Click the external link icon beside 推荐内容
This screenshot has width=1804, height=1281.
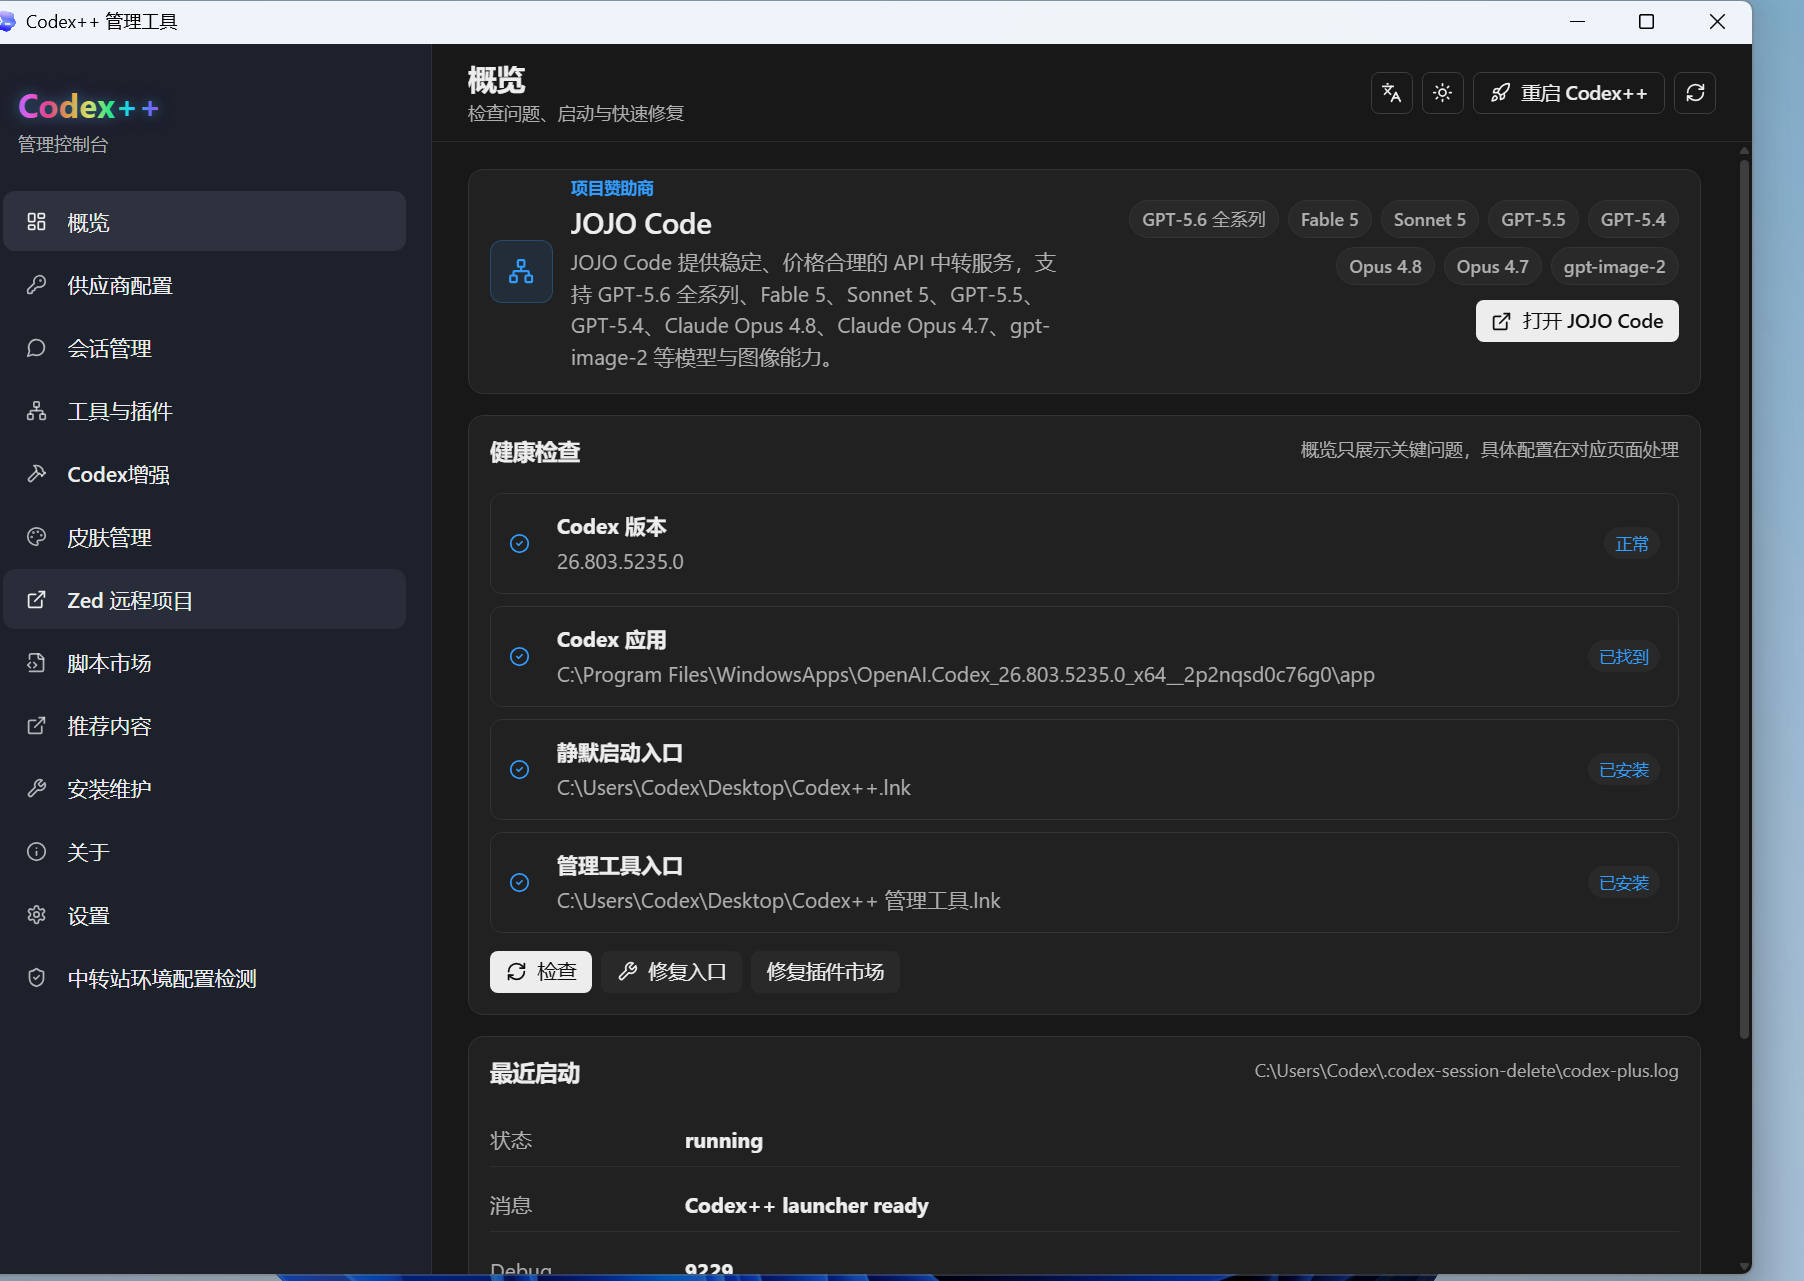[36, 726]
